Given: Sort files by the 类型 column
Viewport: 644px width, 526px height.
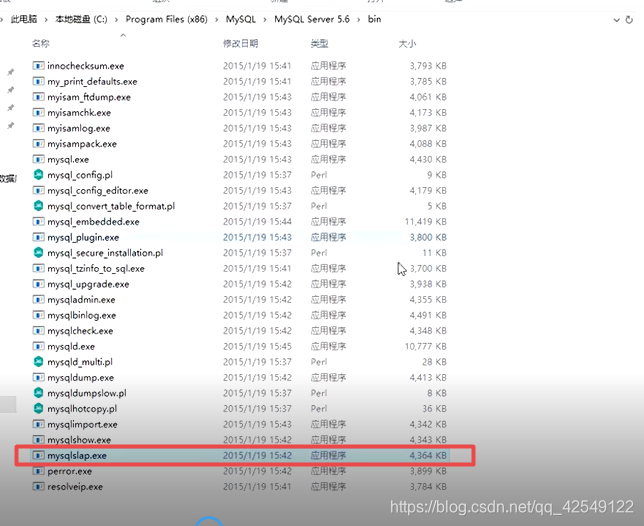Looking at the screenshot, I should 320,44.
